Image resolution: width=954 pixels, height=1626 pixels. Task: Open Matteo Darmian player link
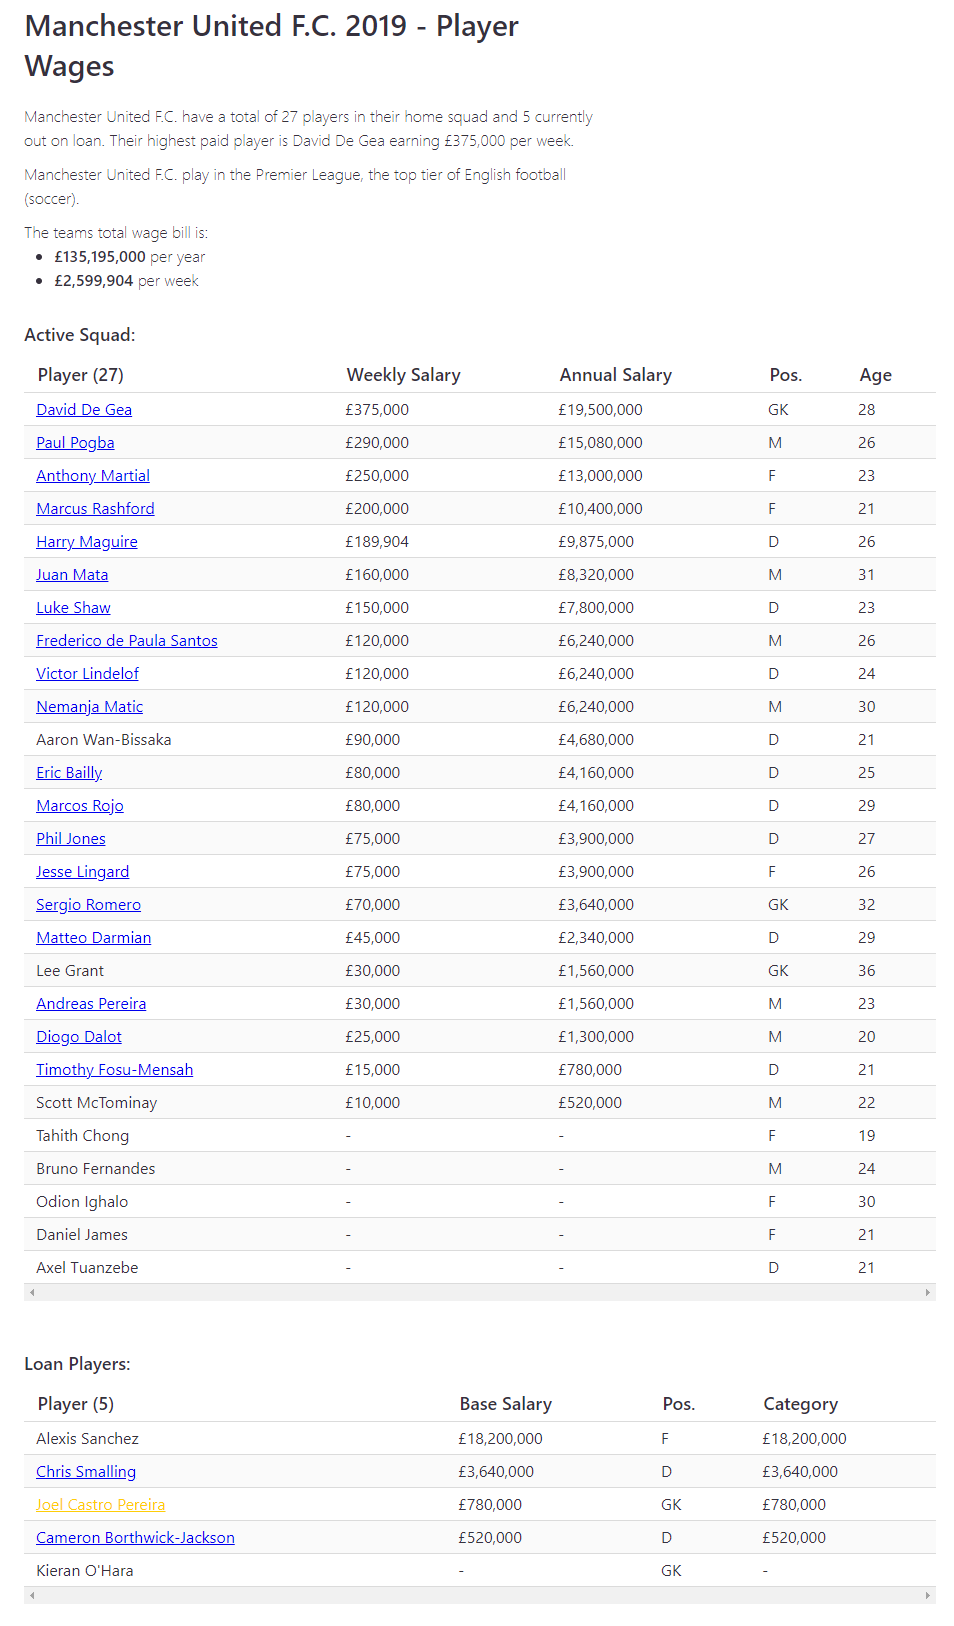tap(93, 937)
